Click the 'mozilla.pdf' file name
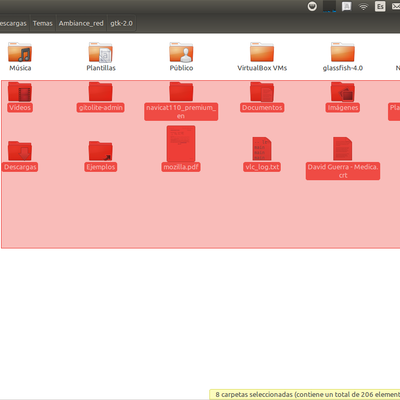 point(181,167)
